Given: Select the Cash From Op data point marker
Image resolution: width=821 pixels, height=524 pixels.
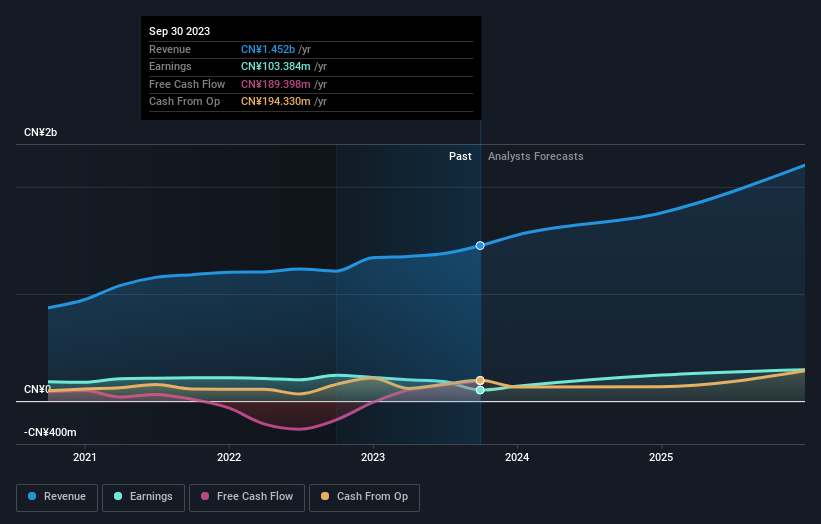Looking at the screenshot, I should click(480, 381).
